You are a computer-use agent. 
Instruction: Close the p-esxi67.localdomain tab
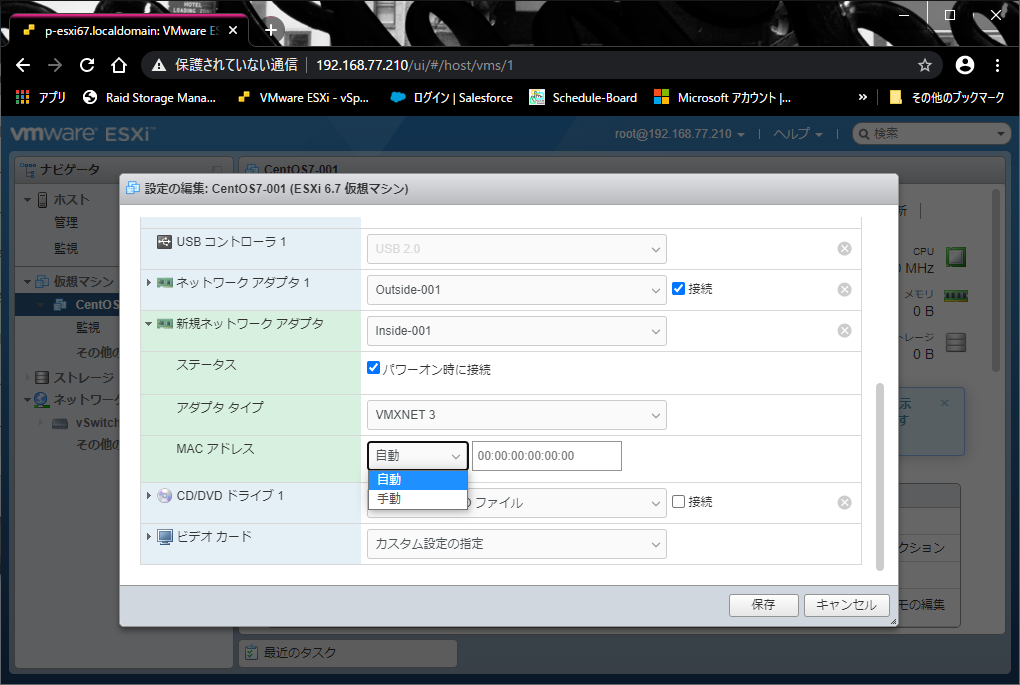pyautogui.click(x=233, y=31)
